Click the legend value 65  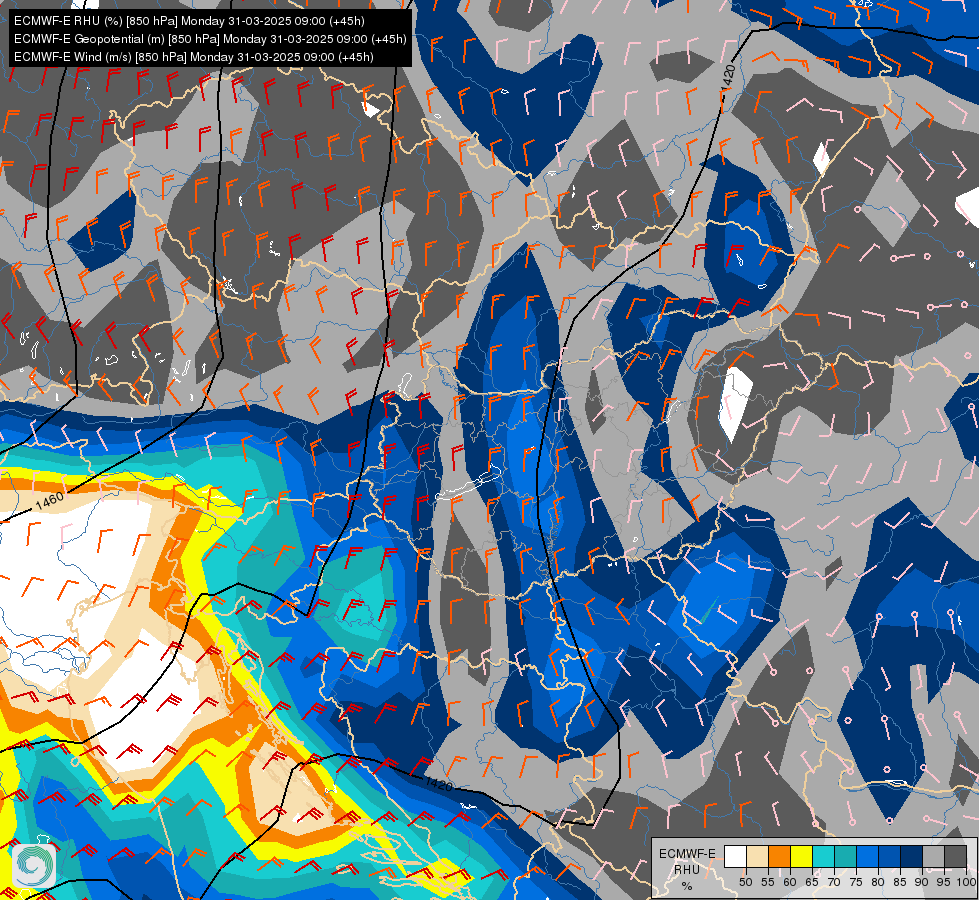tap(812, 882)
